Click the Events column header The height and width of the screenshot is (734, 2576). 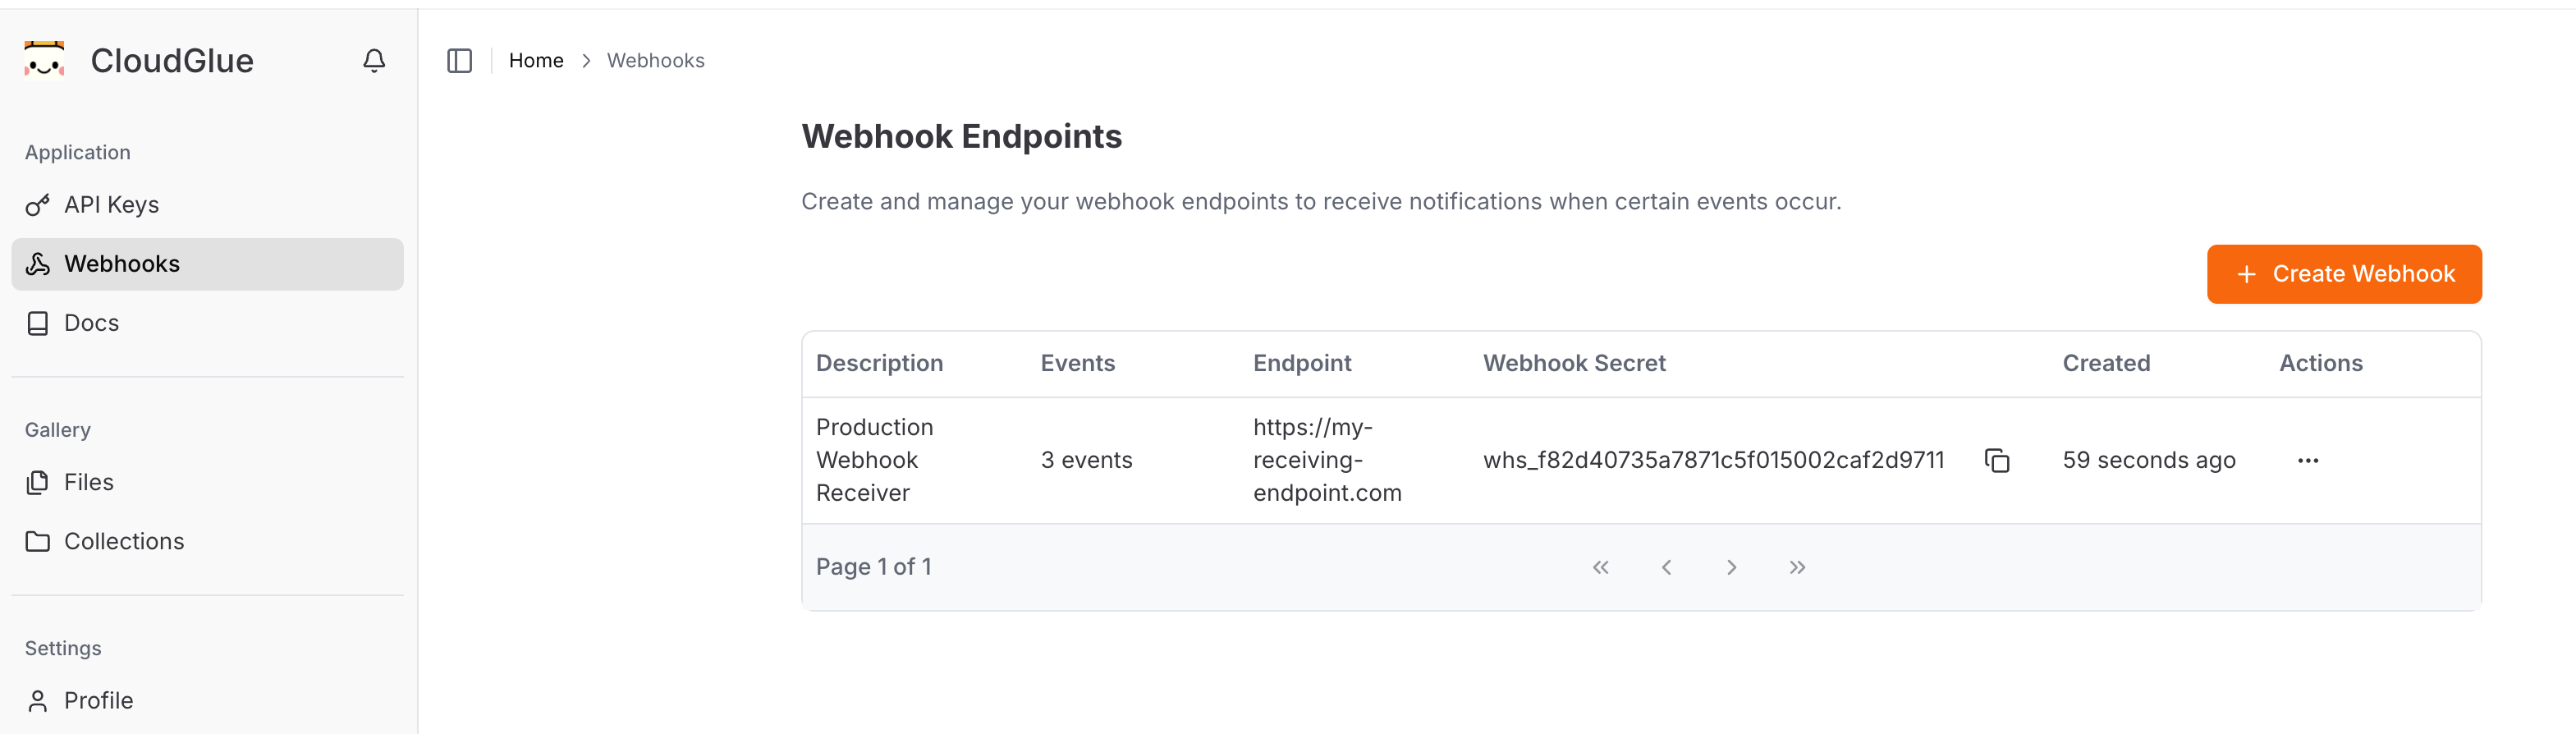1077,363
